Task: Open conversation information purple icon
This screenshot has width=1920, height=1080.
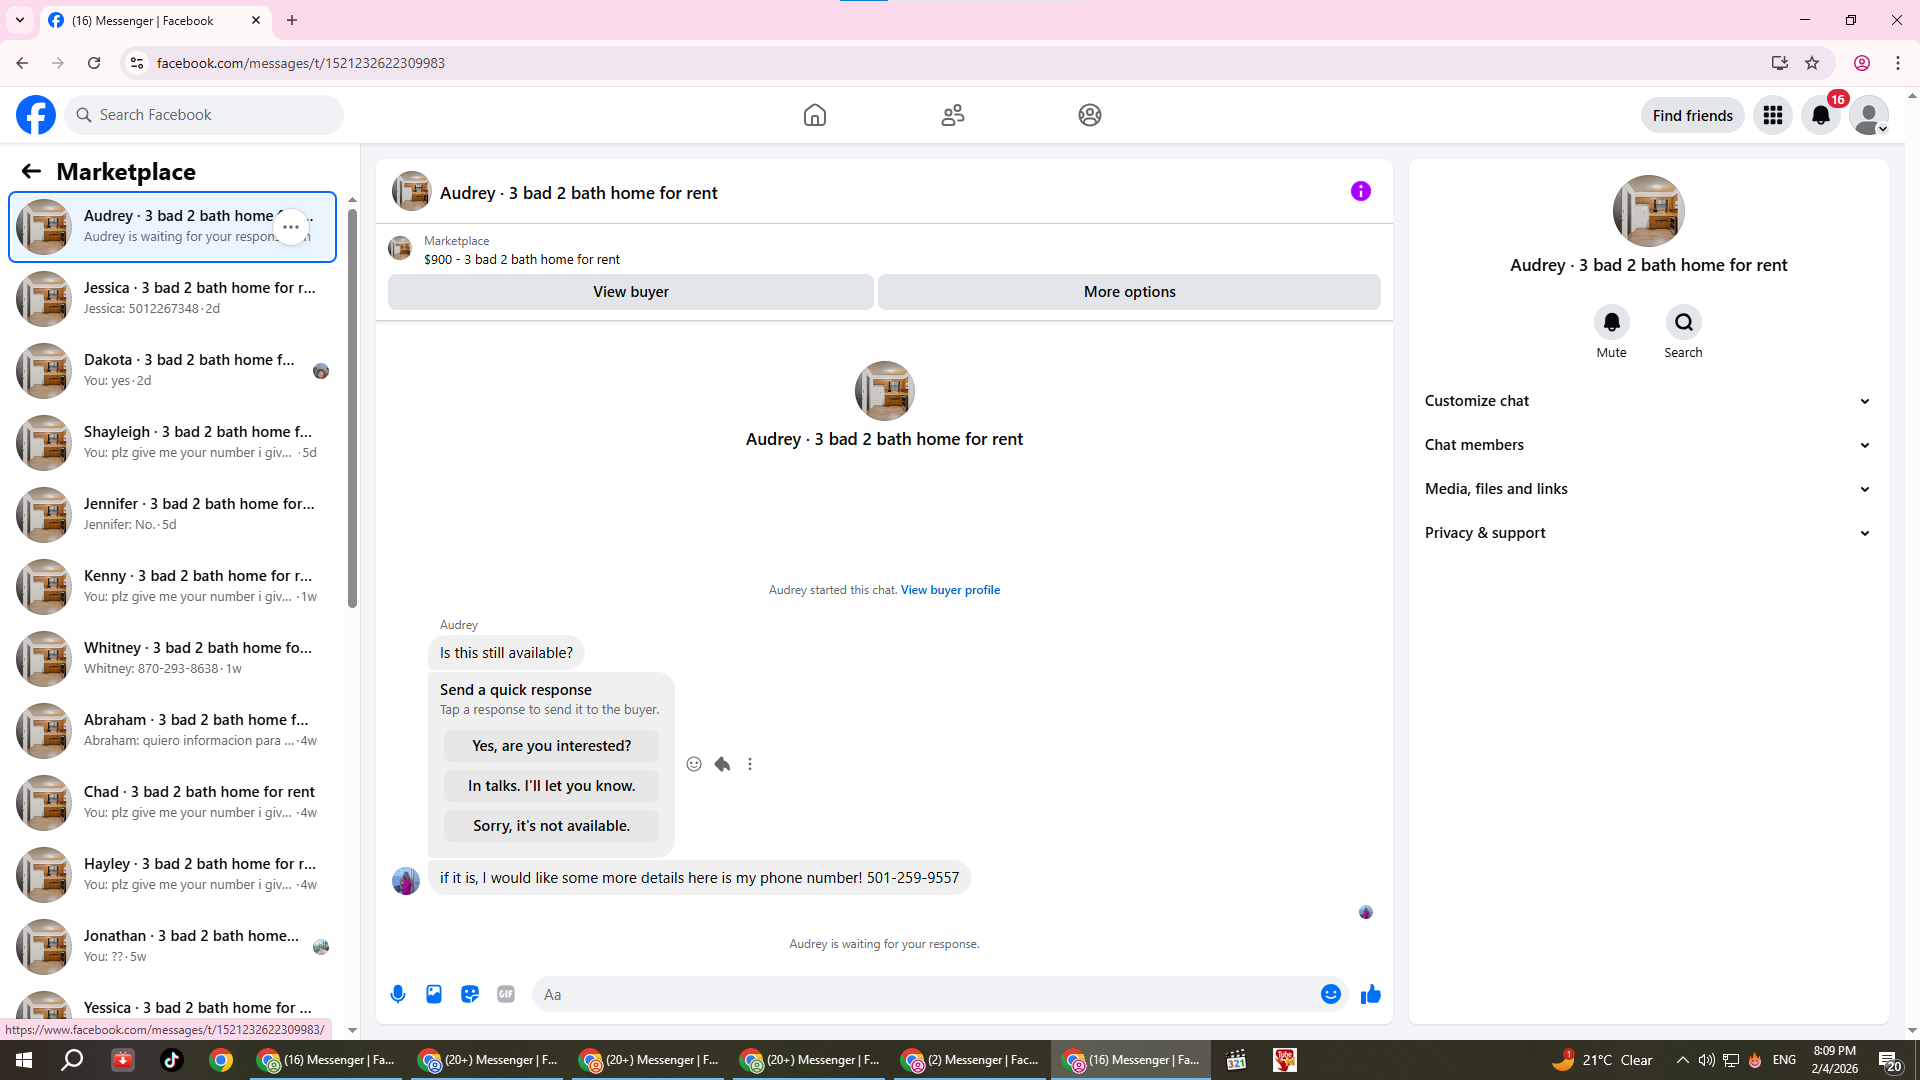Action: point(1360,191)
